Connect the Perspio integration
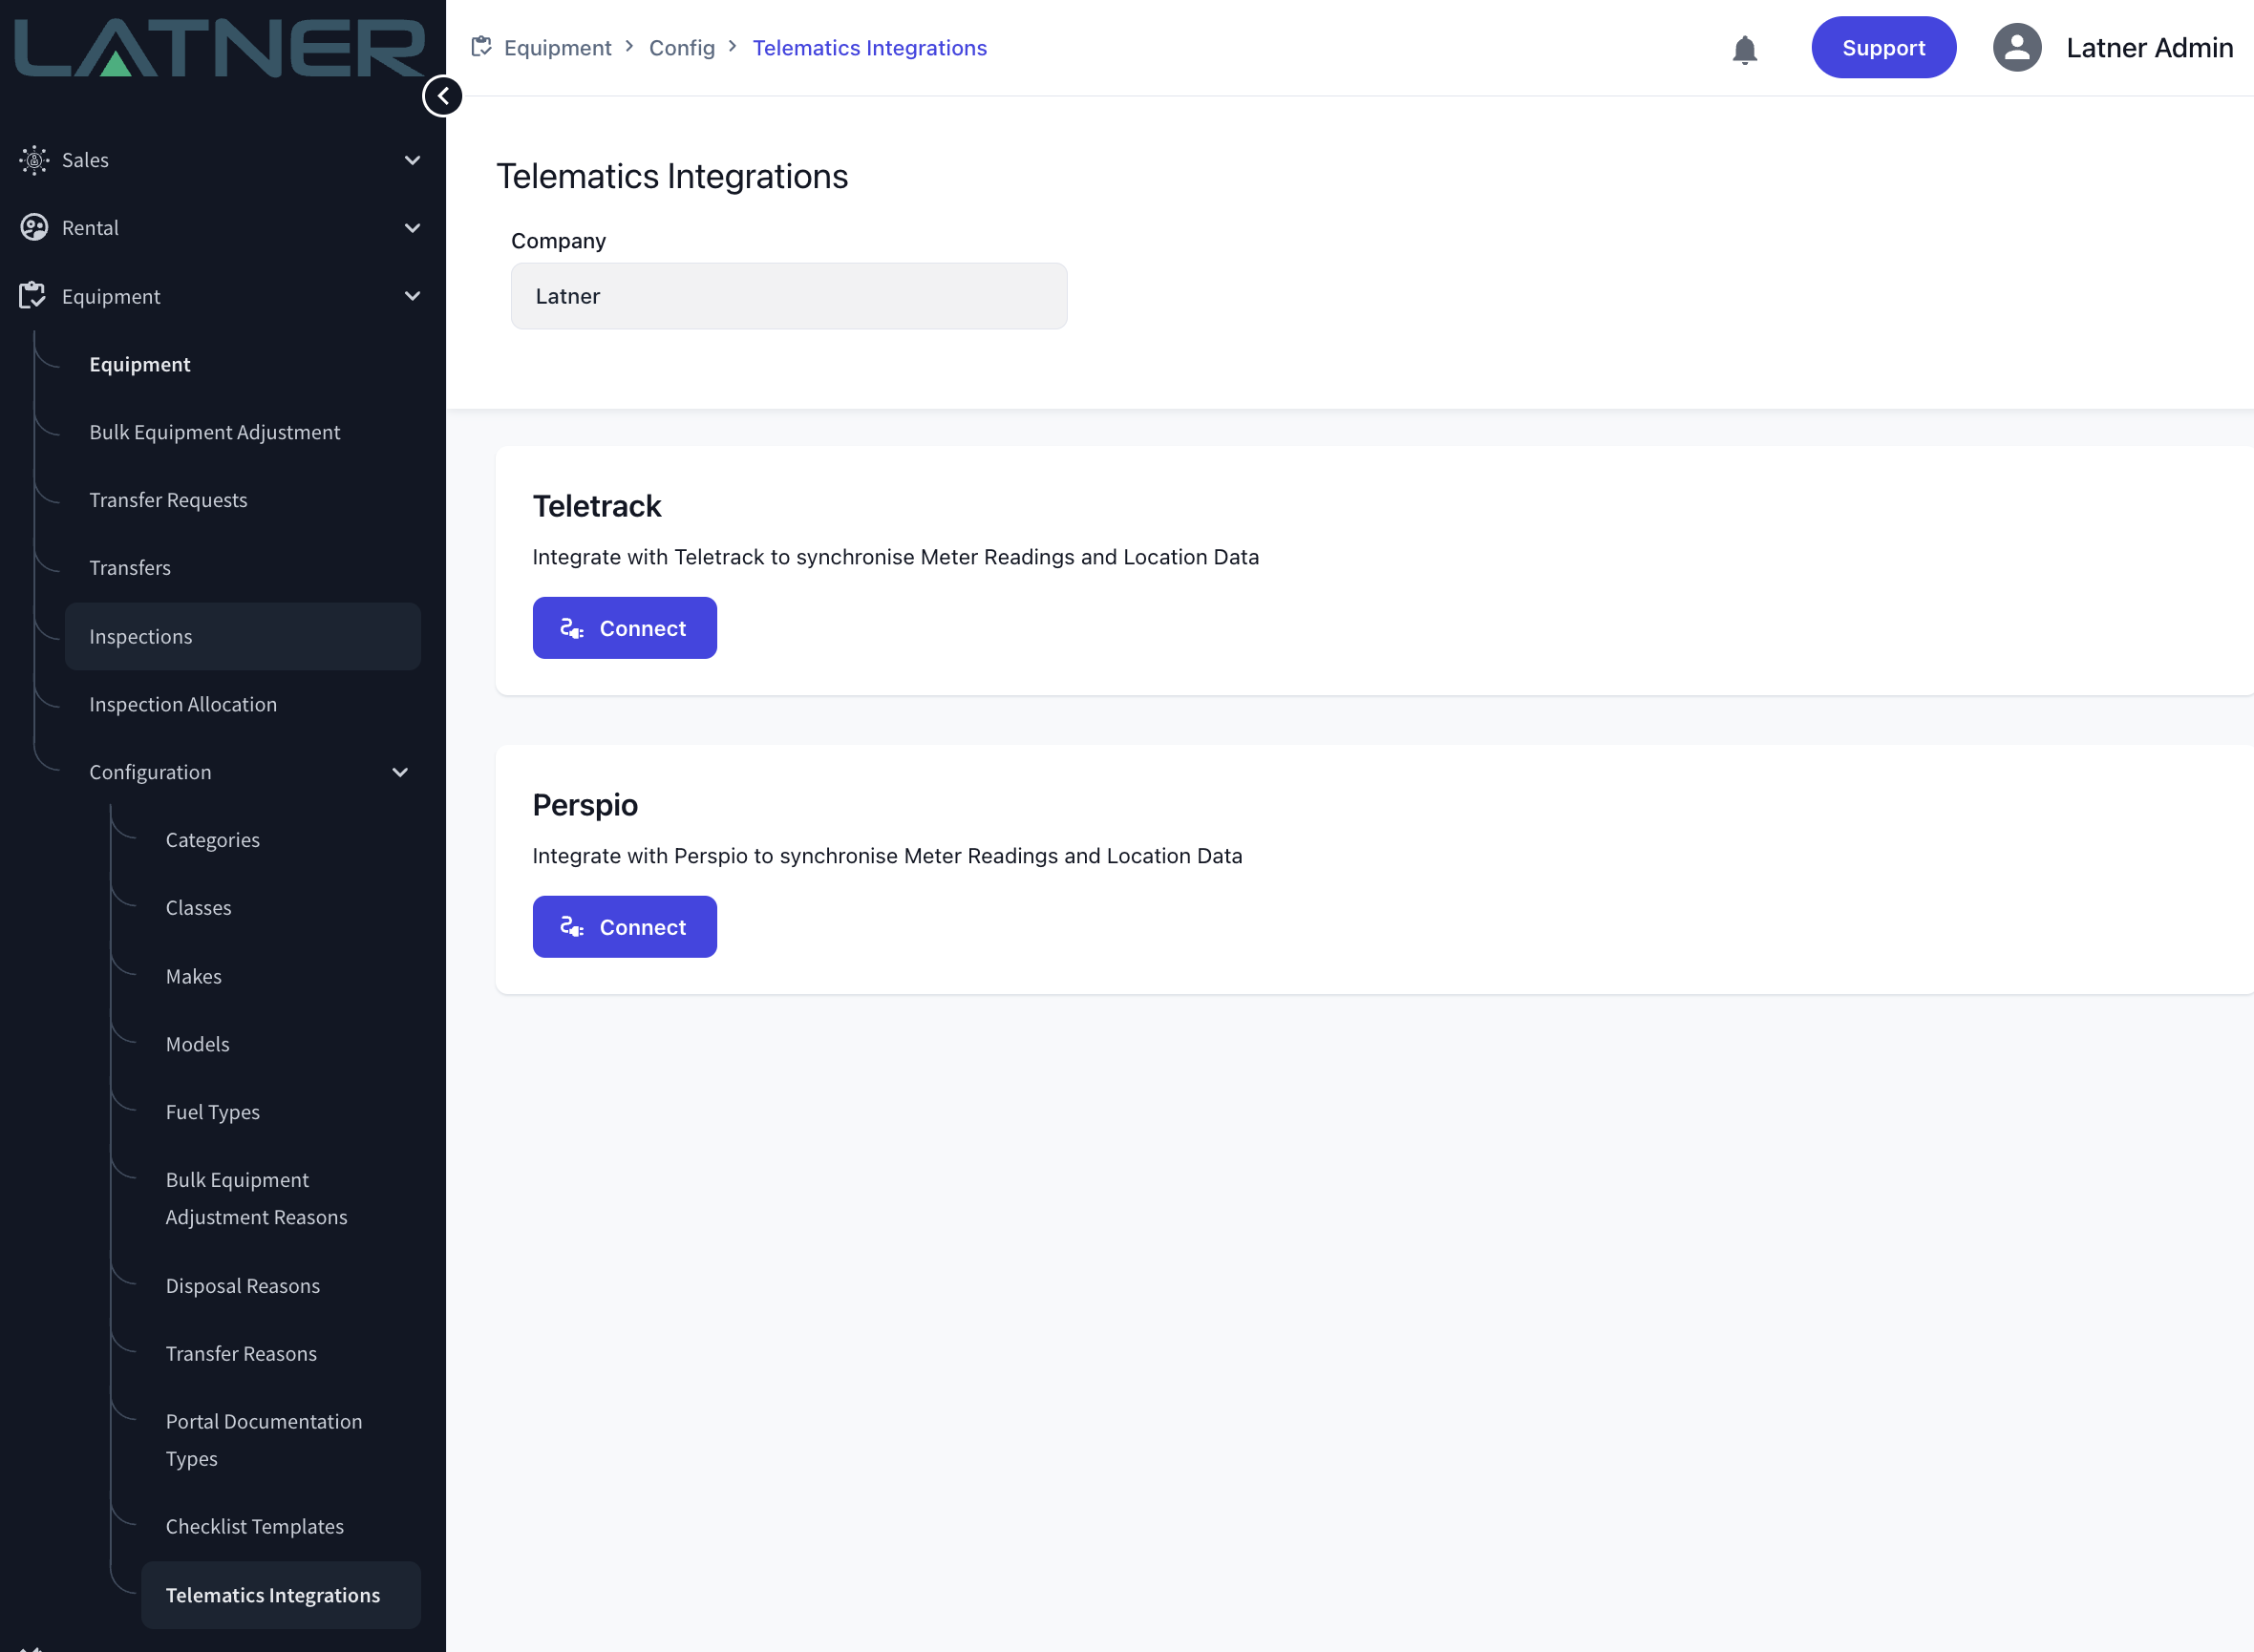Viewport: 2254px width, 1652px height. point(624,927)
